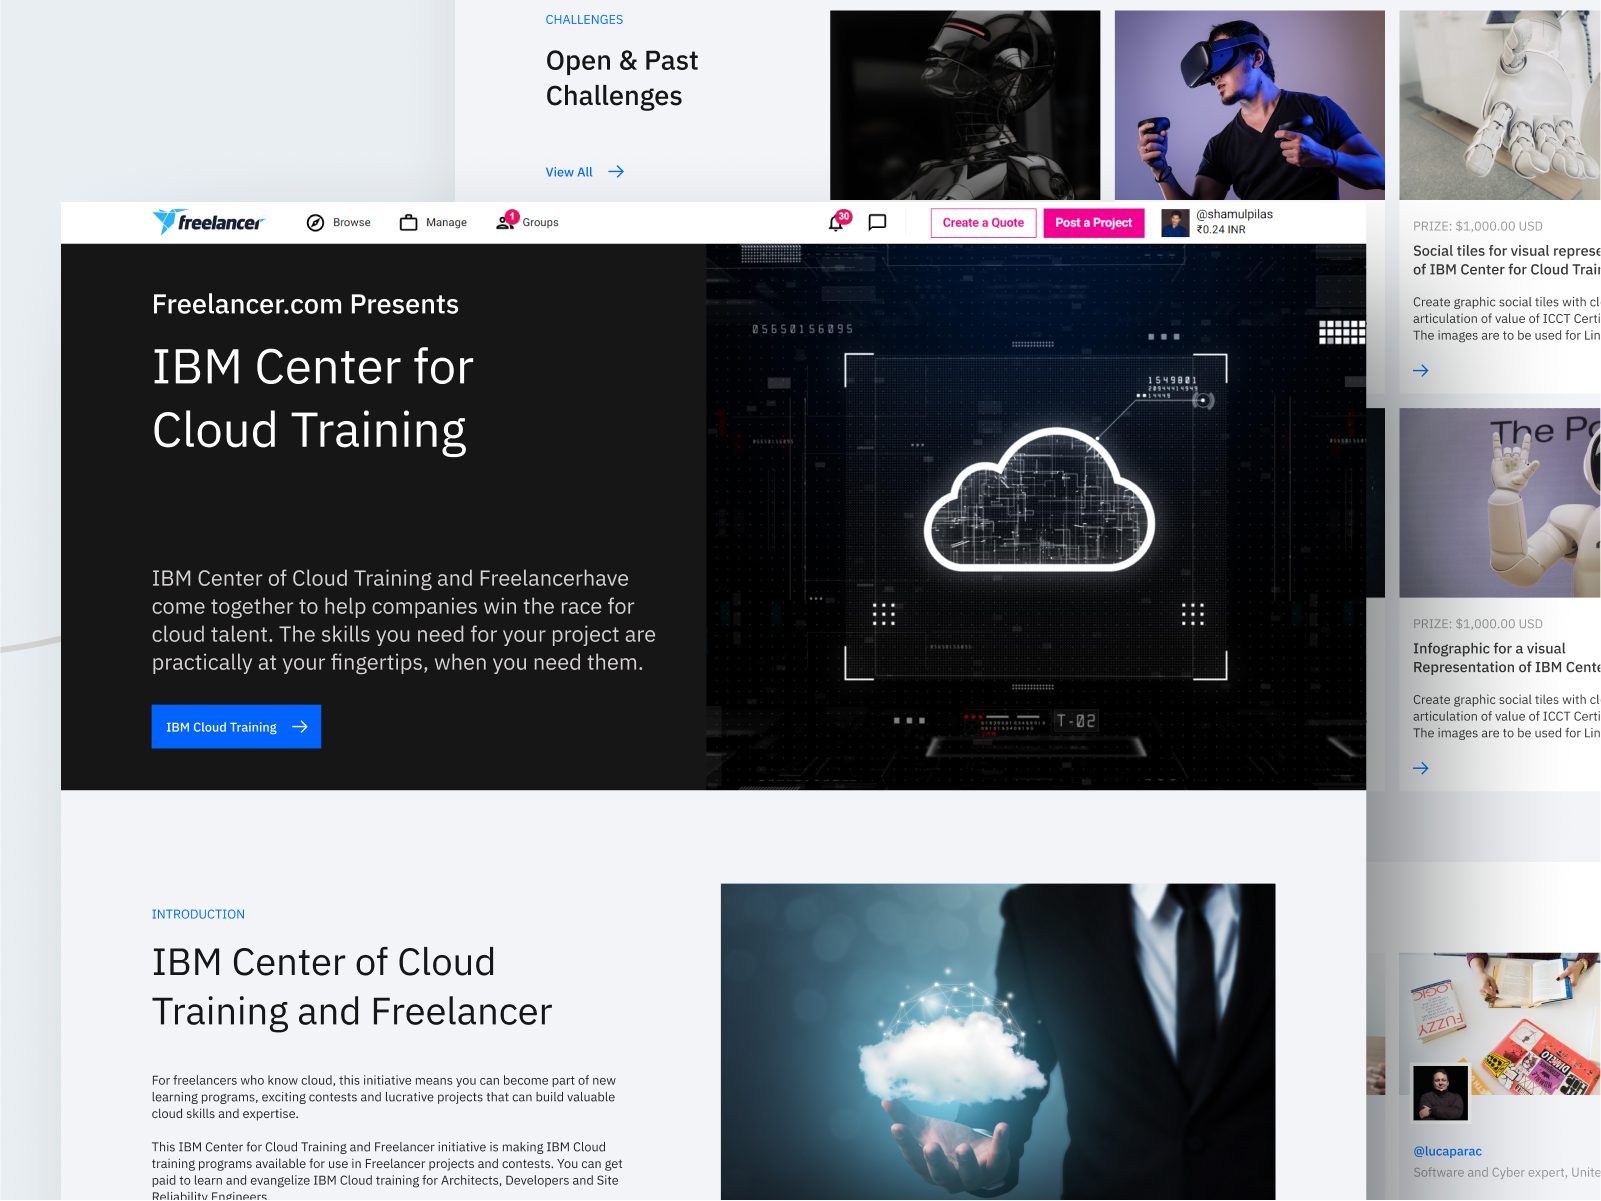Click the arrow next to View All
Viewport: 1601px width, 1201px height.
click(x=616, y=171)
